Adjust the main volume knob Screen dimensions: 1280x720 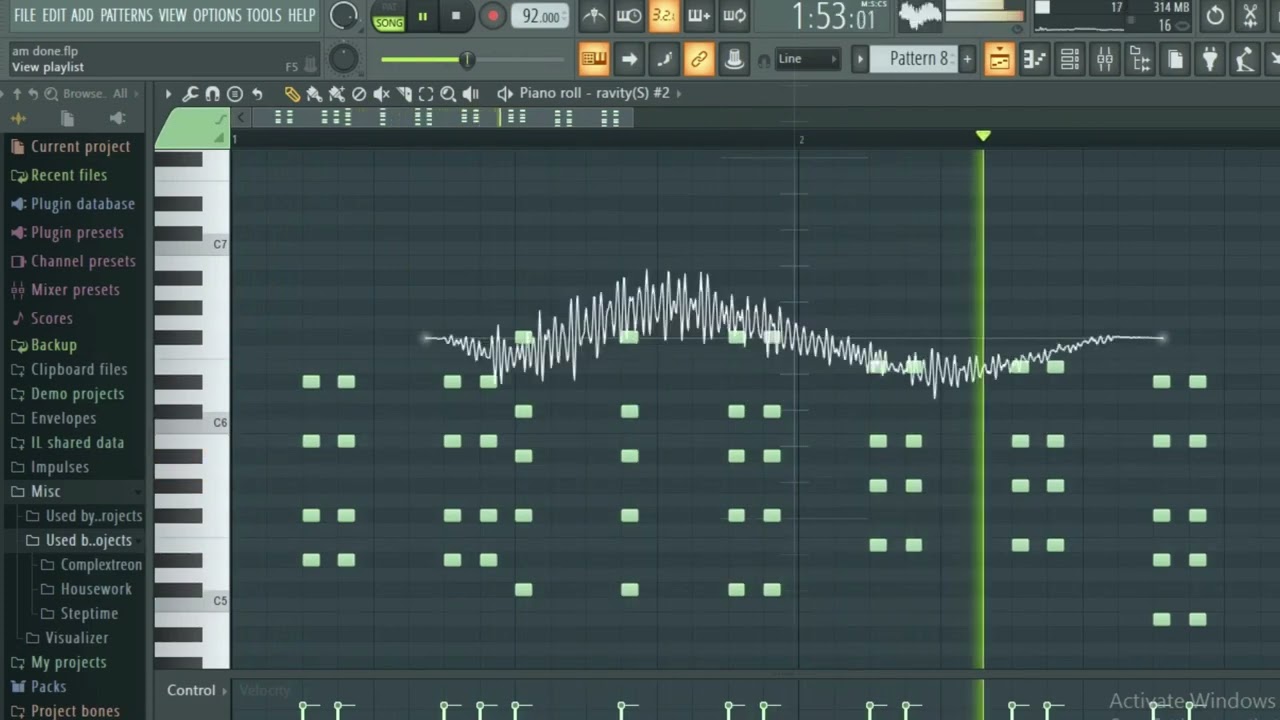click(344, 15)
